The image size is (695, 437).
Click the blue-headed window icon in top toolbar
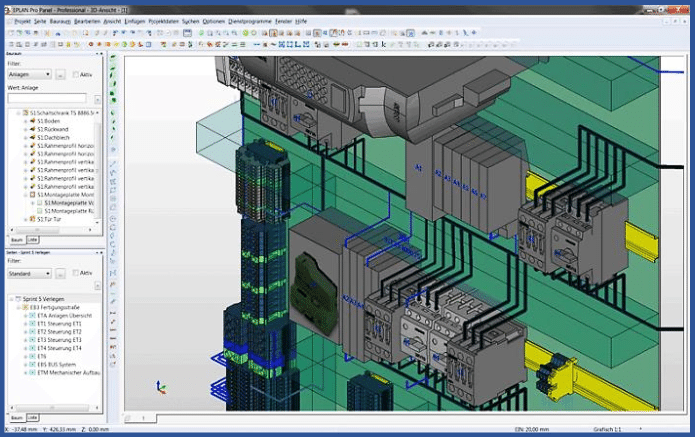click(x=187, y=33)
